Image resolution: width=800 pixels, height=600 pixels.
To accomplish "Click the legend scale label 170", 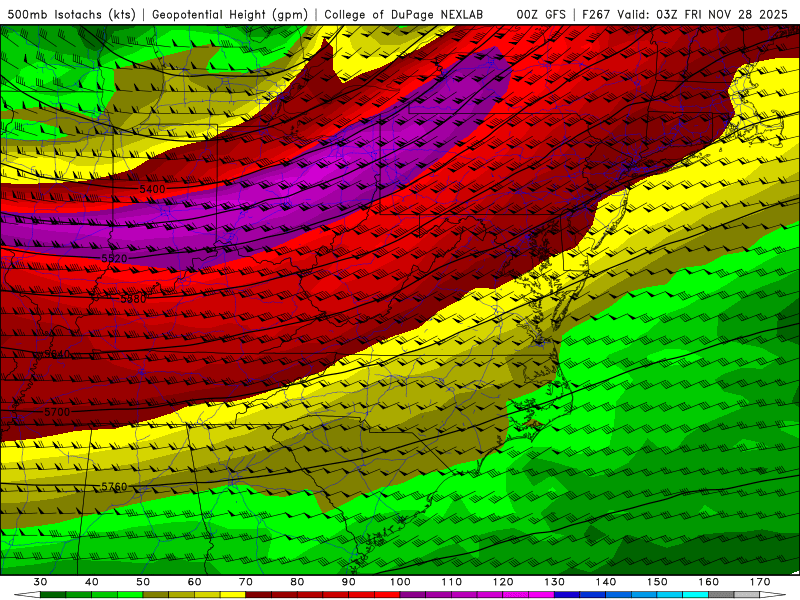I will click(x=760, y=582).
